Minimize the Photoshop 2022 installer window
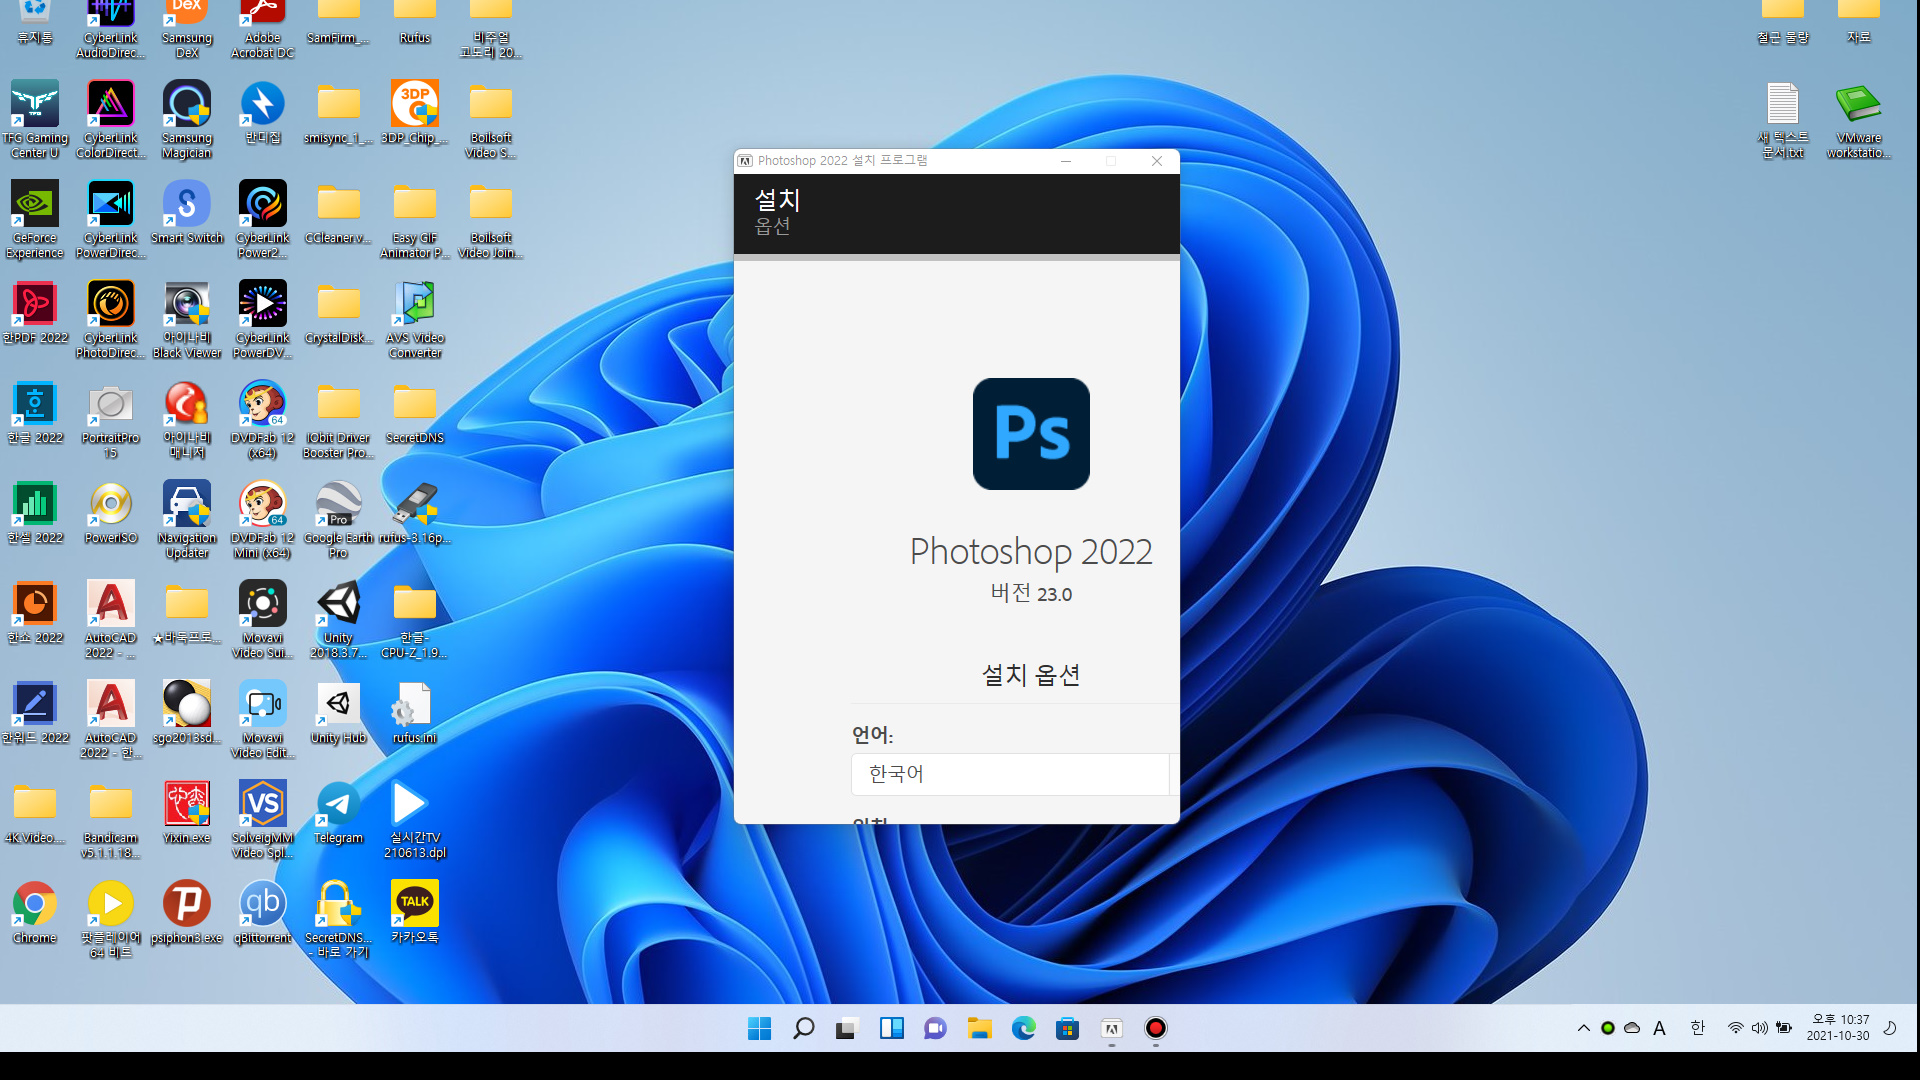 point(1066,161)
